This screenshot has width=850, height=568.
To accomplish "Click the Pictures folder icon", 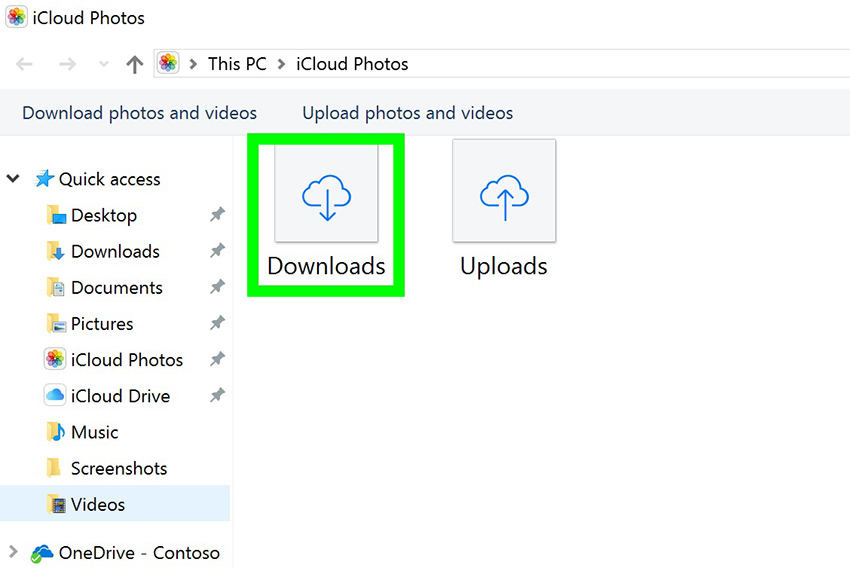I will tap(56, 324).
